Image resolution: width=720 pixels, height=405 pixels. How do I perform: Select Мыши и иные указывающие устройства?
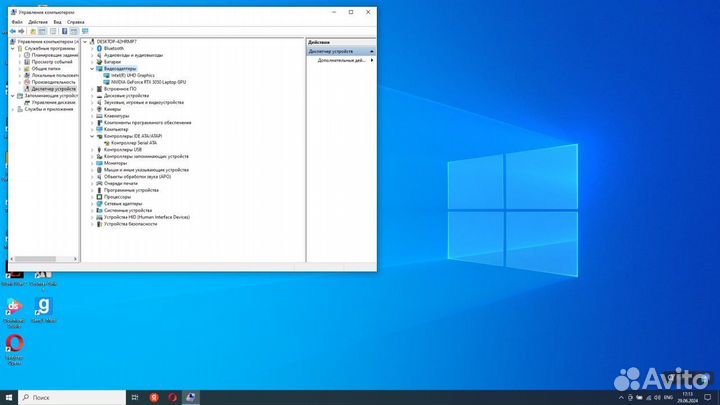146,170
